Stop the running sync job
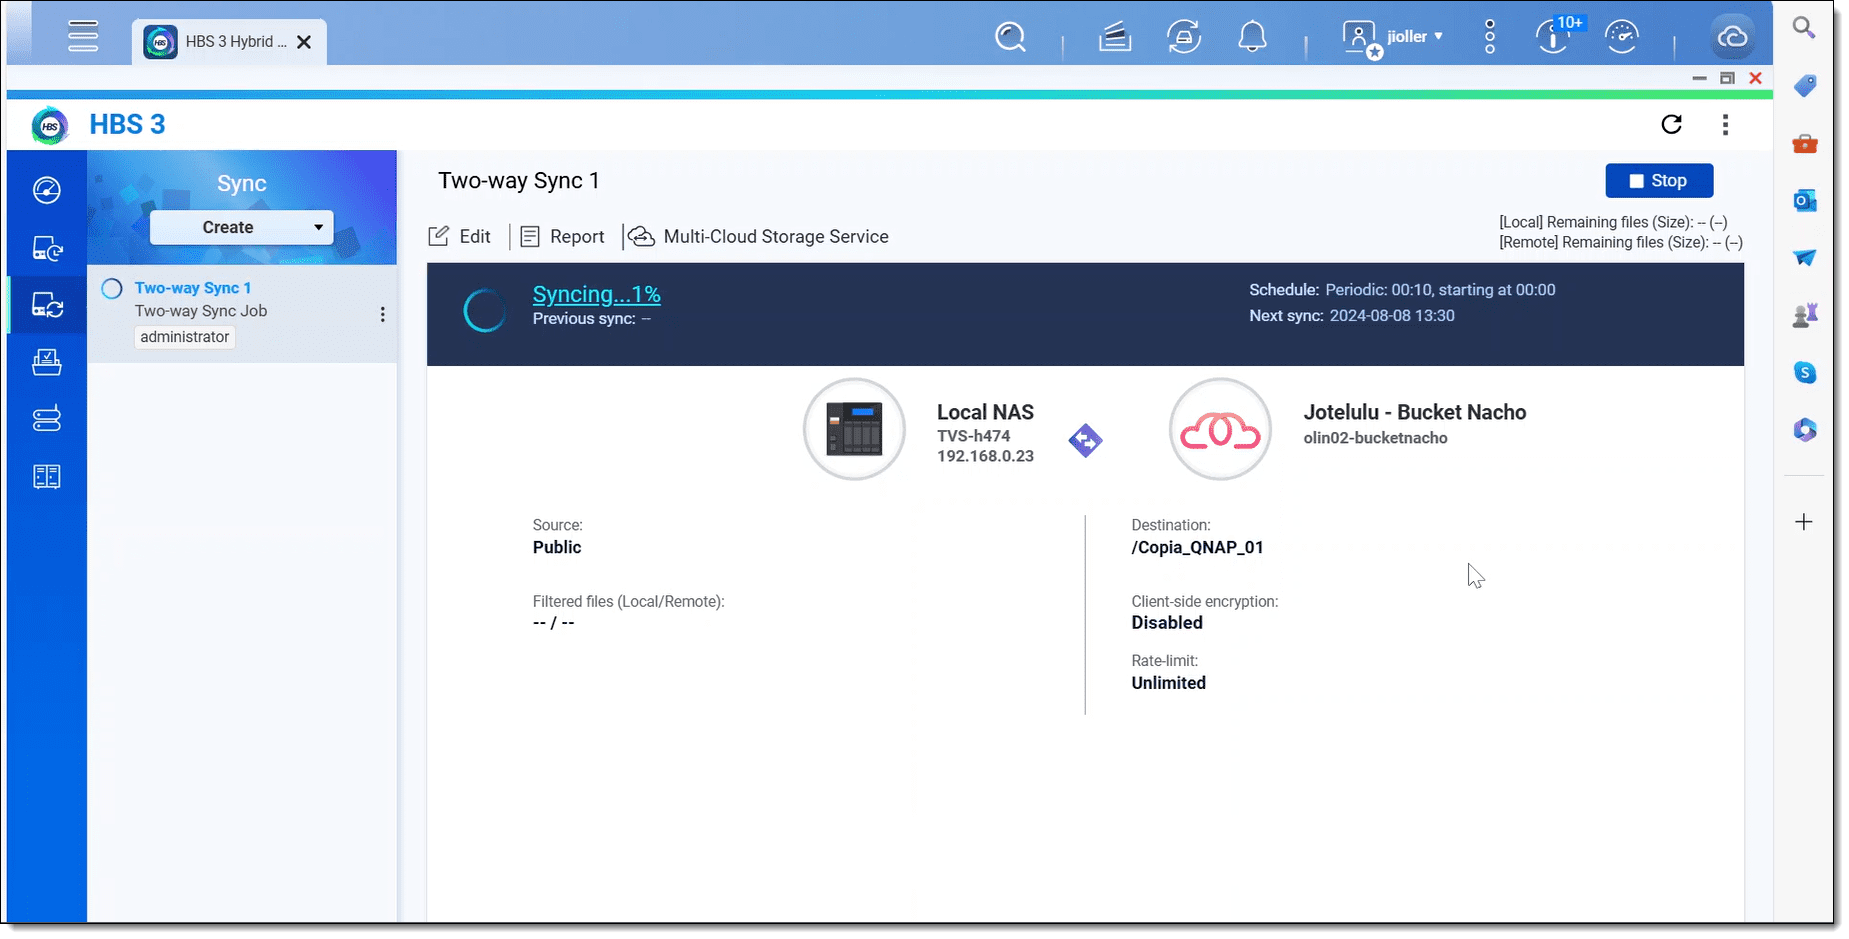 [x=1659, y=181]
